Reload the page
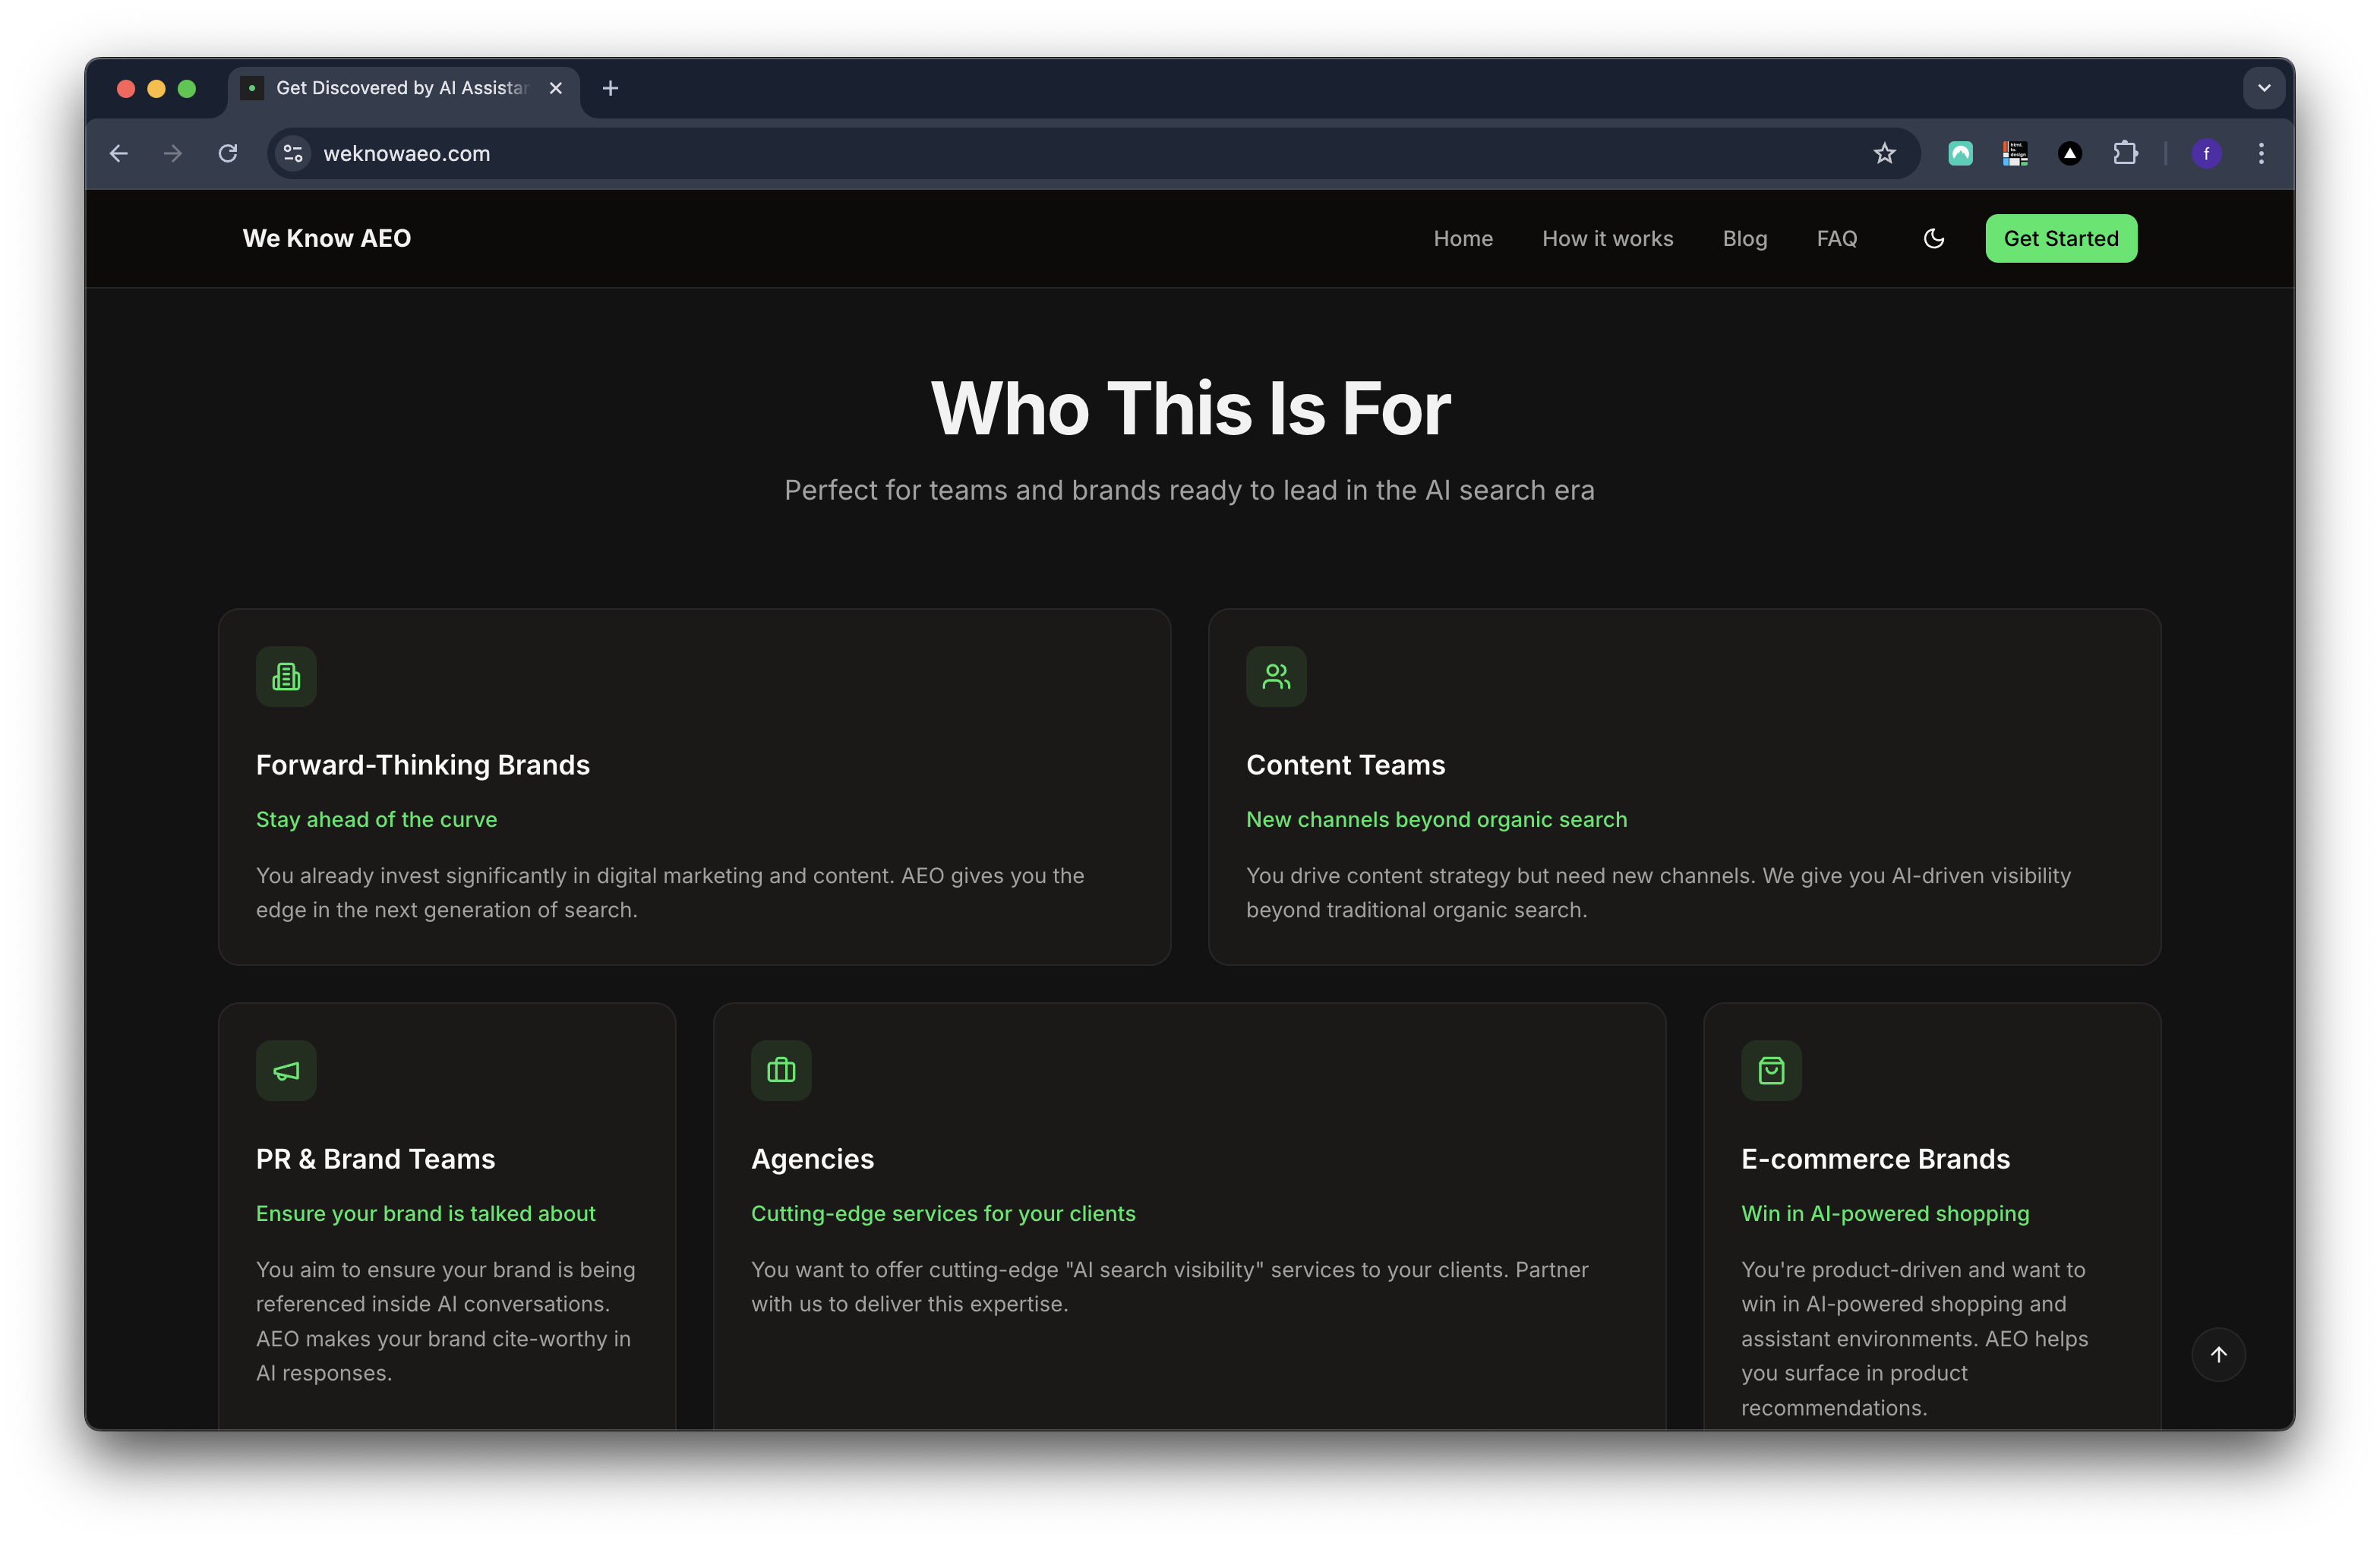 coord(228,153)
